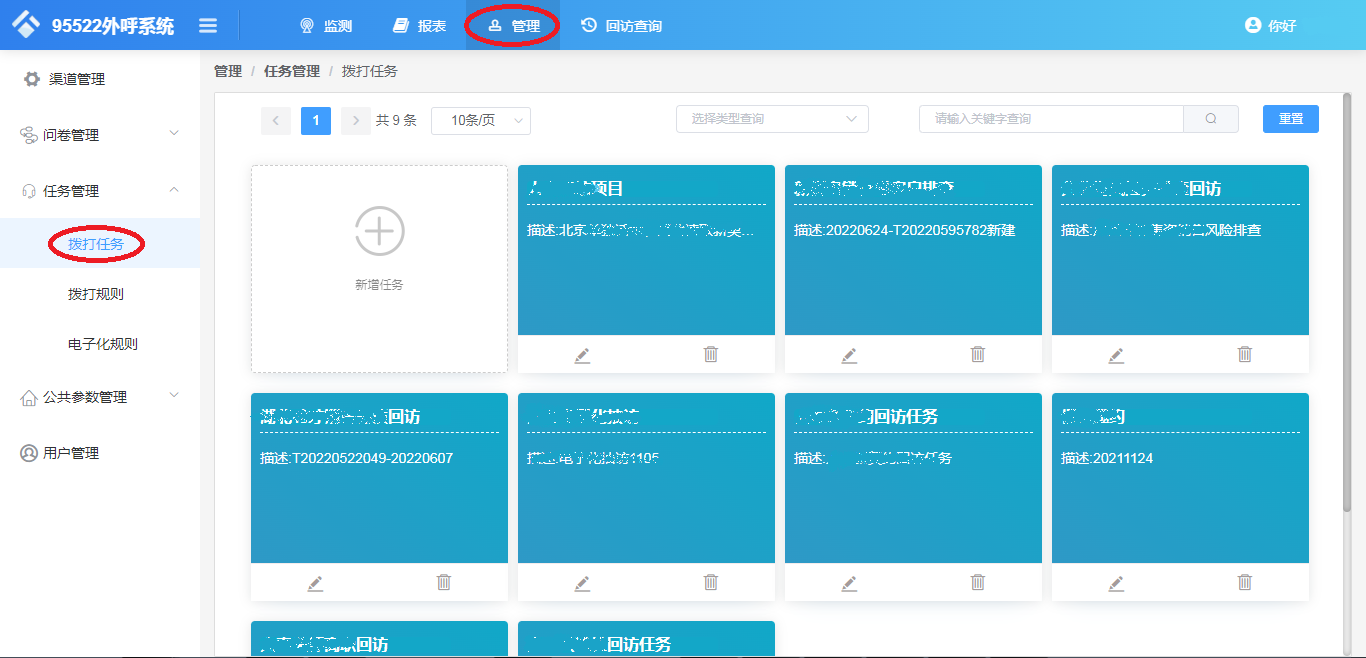Click the 重置 reset button

(1290, 118)
